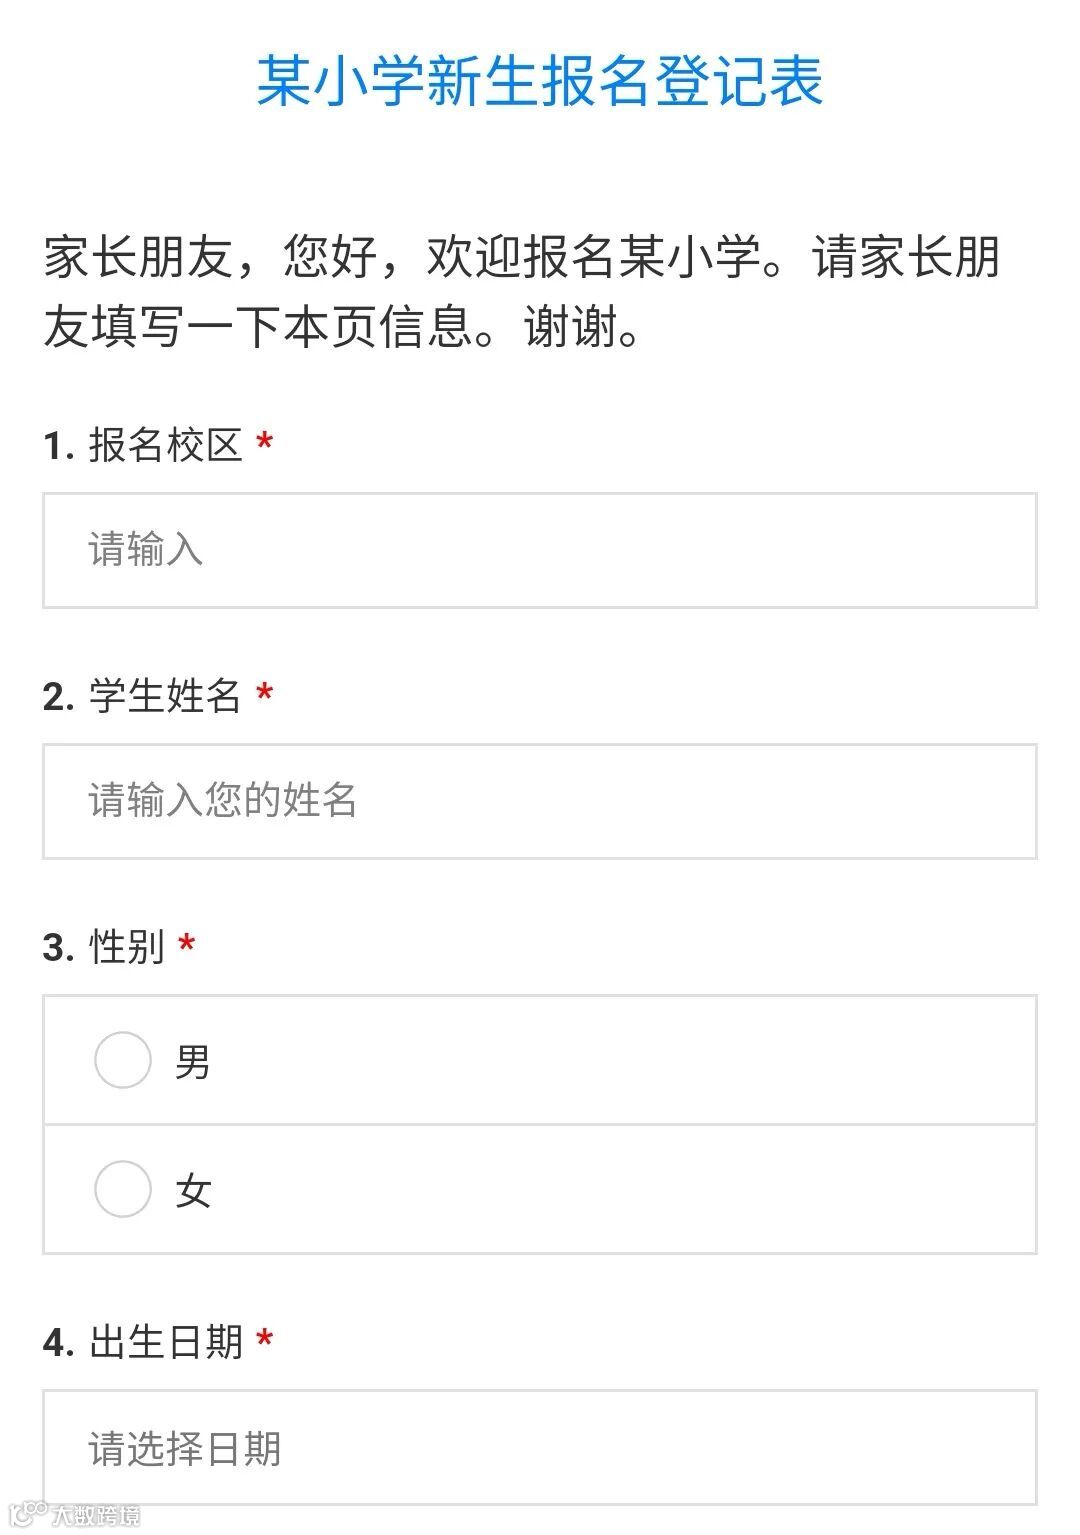Click the 男 option label text
The width and height of the screenshot is (1080, 1535).
[x=192, y=1061]
